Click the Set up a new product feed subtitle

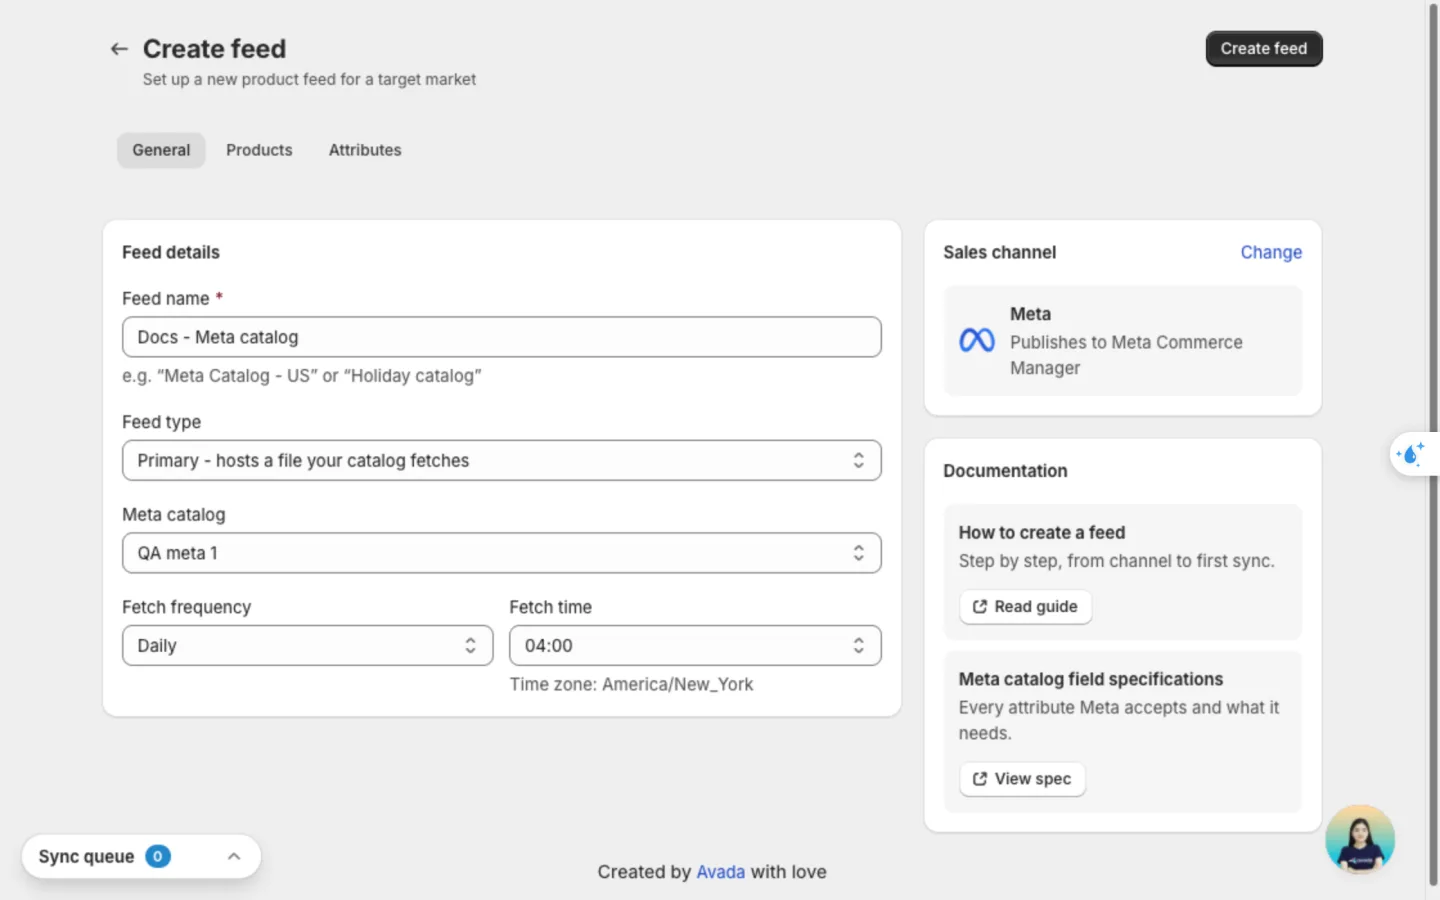point(309,79)
